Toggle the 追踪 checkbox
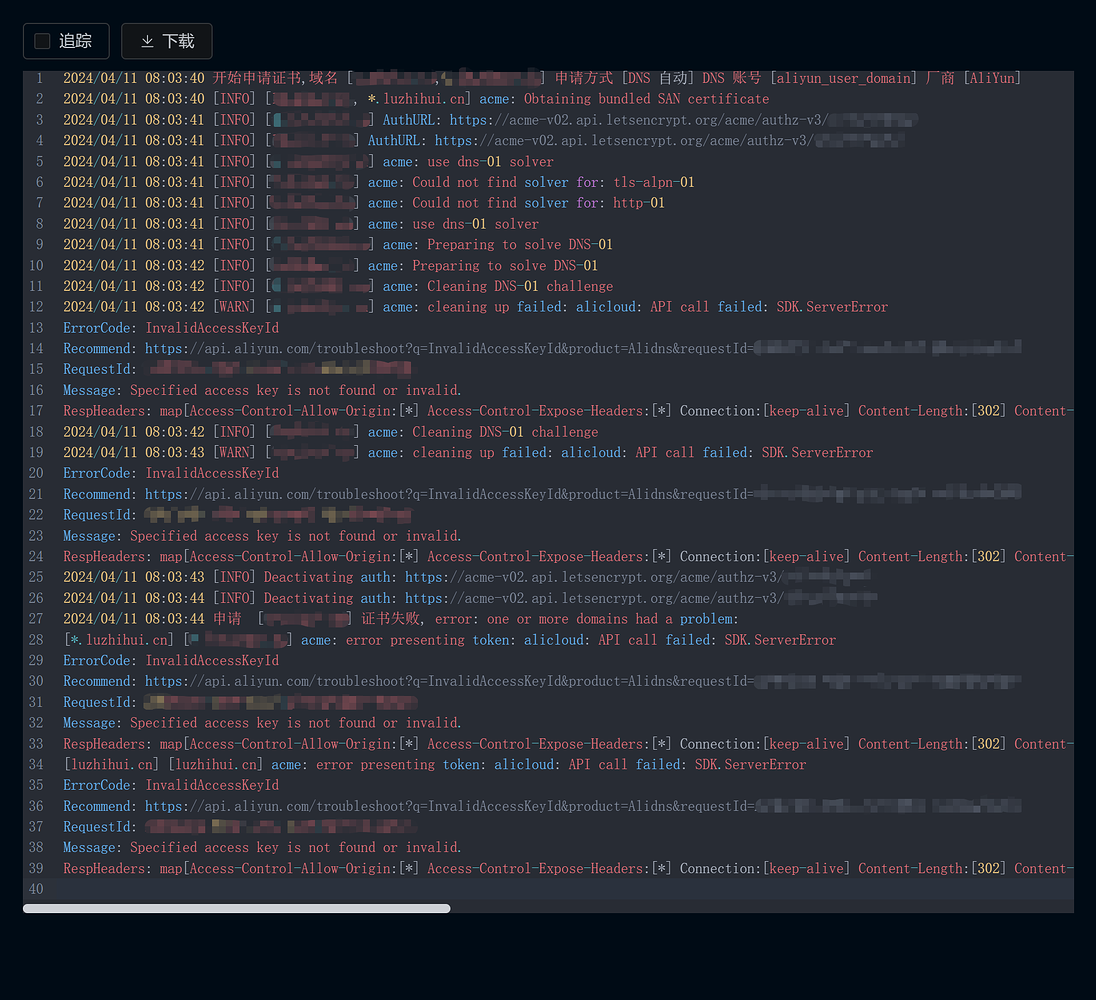 tap(42, 41)
